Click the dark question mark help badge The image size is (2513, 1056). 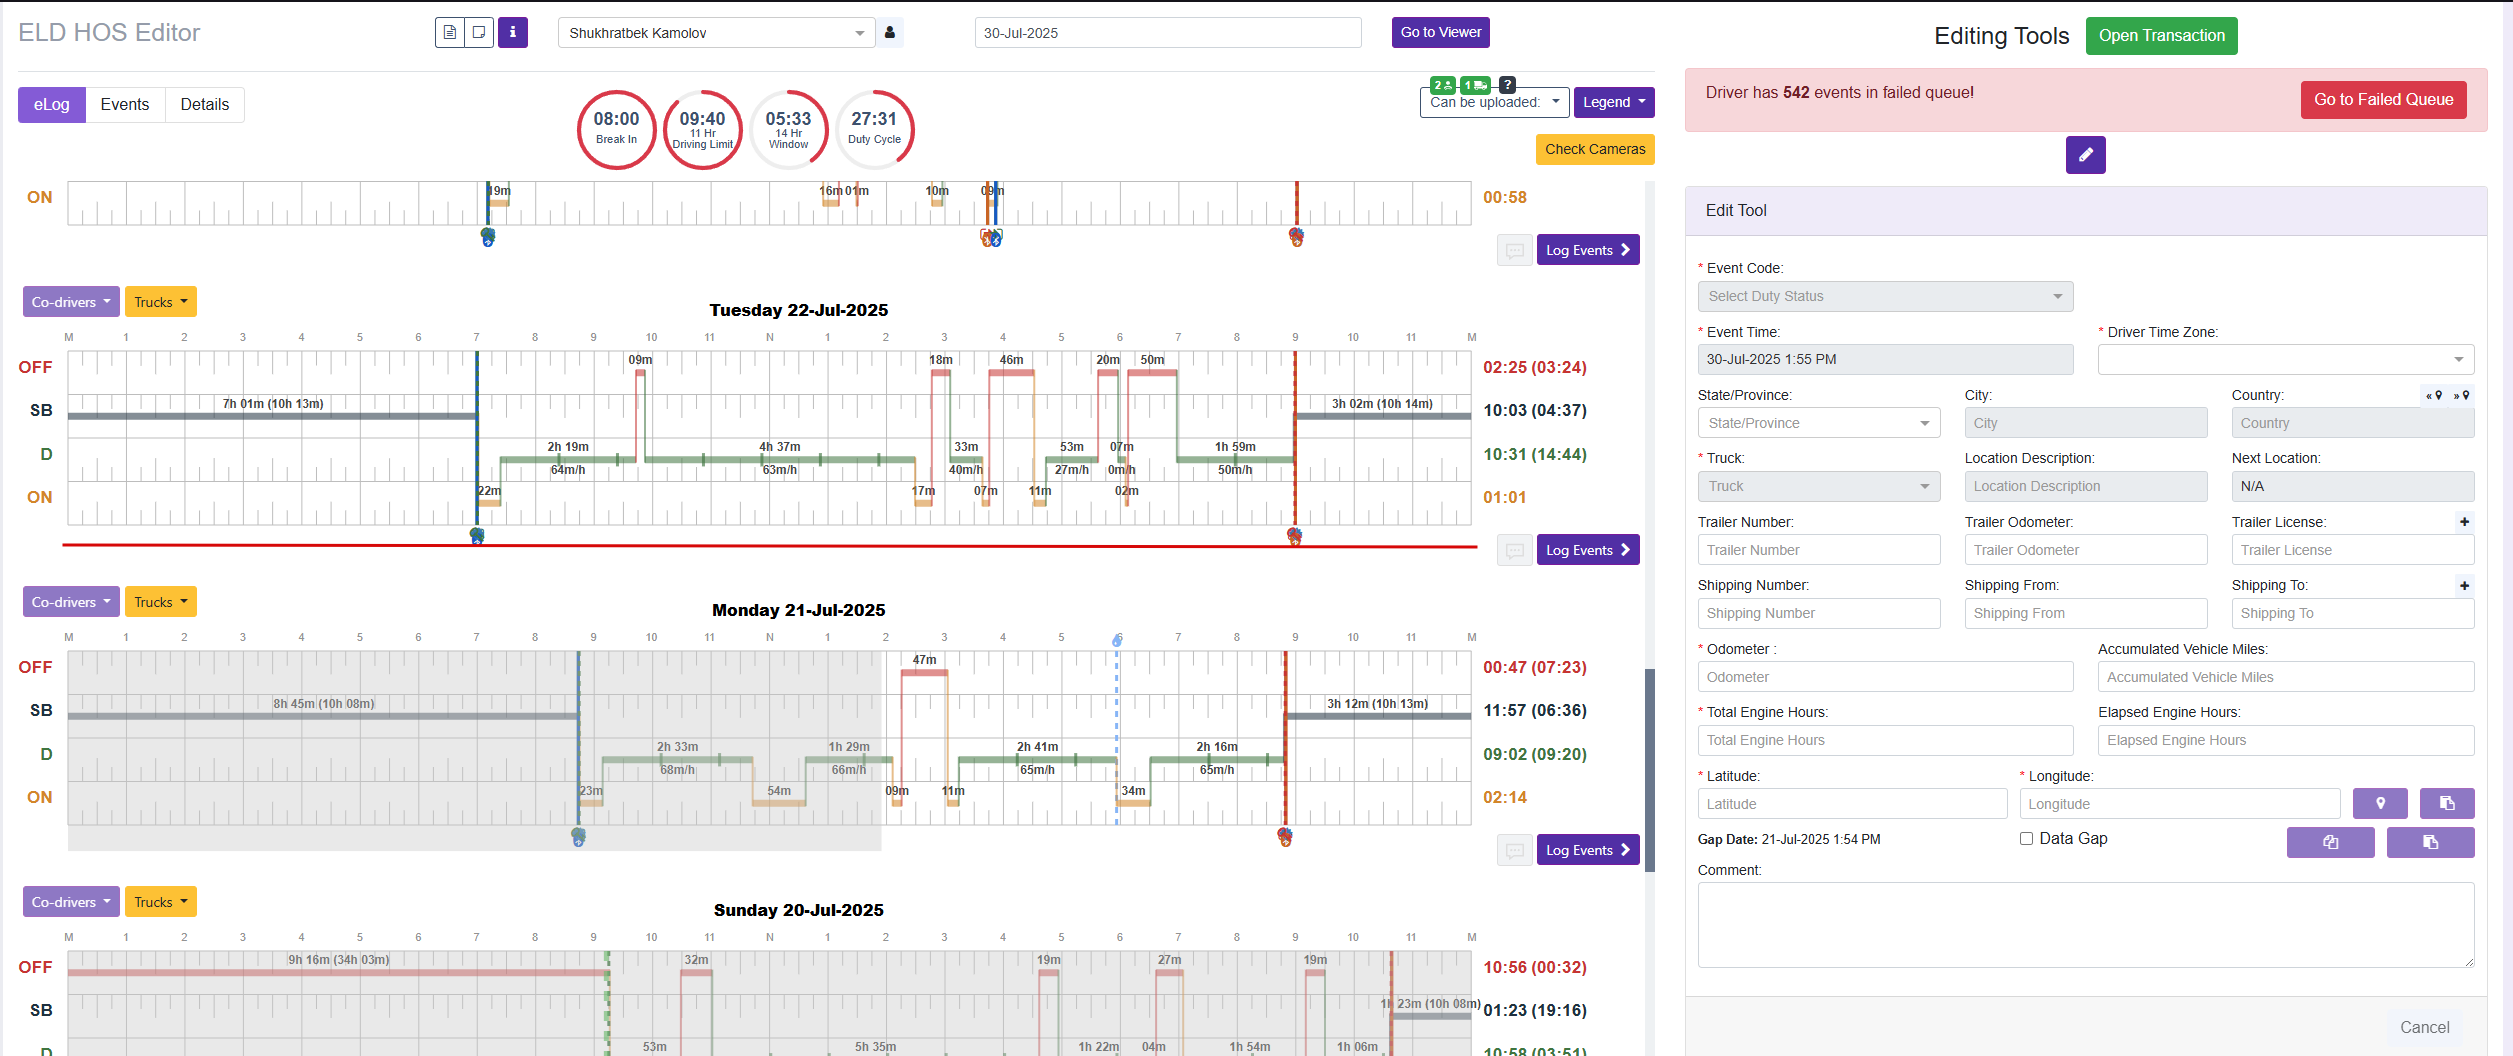pos(1507,85)
